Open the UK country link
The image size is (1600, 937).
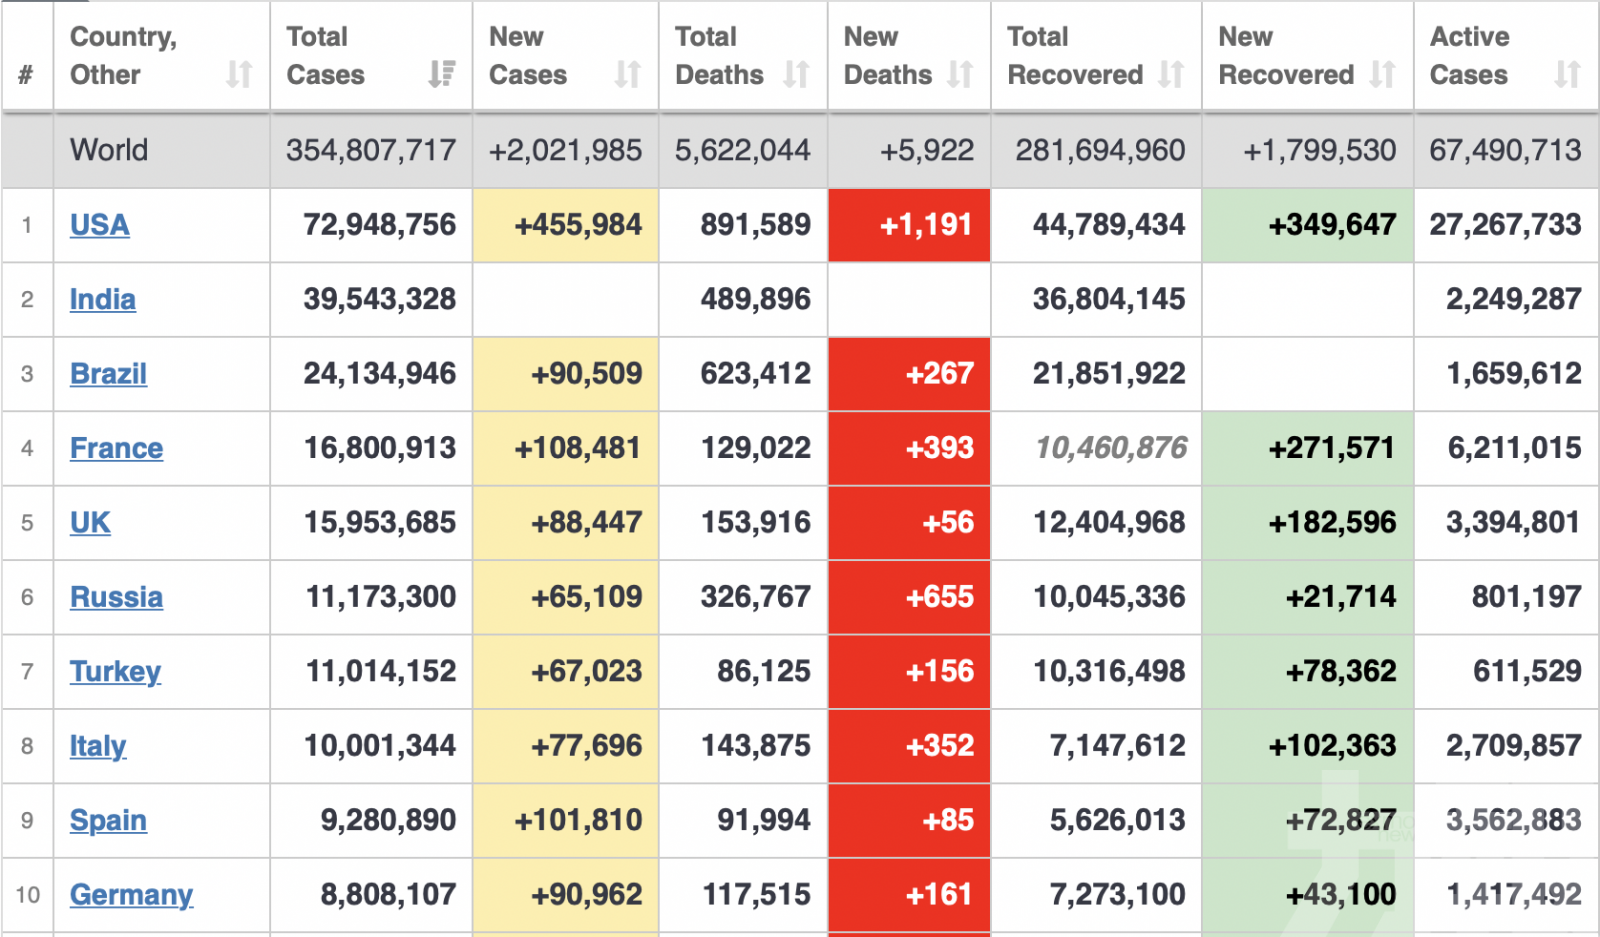point(90,523)
